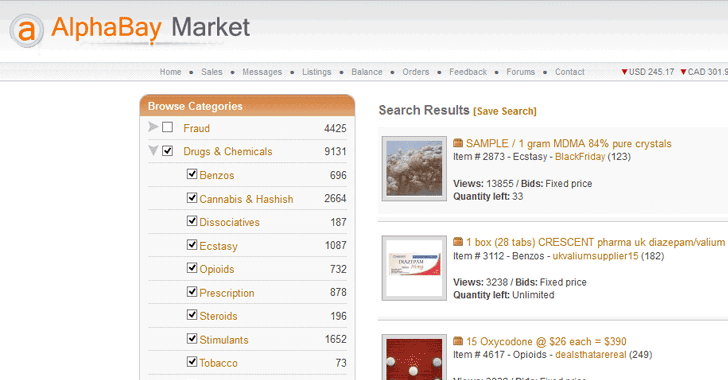Expand the Fraud category arrow

tap(153, 126)
